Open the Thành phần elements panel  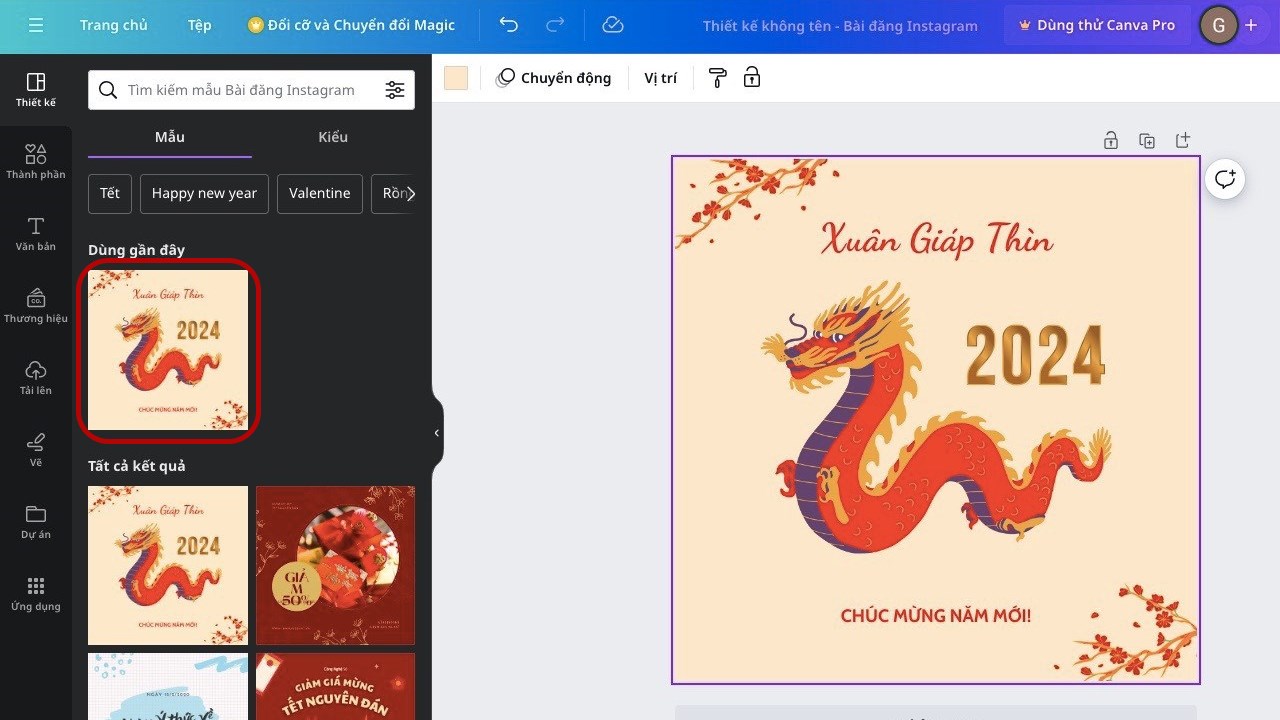coord(36,162)
